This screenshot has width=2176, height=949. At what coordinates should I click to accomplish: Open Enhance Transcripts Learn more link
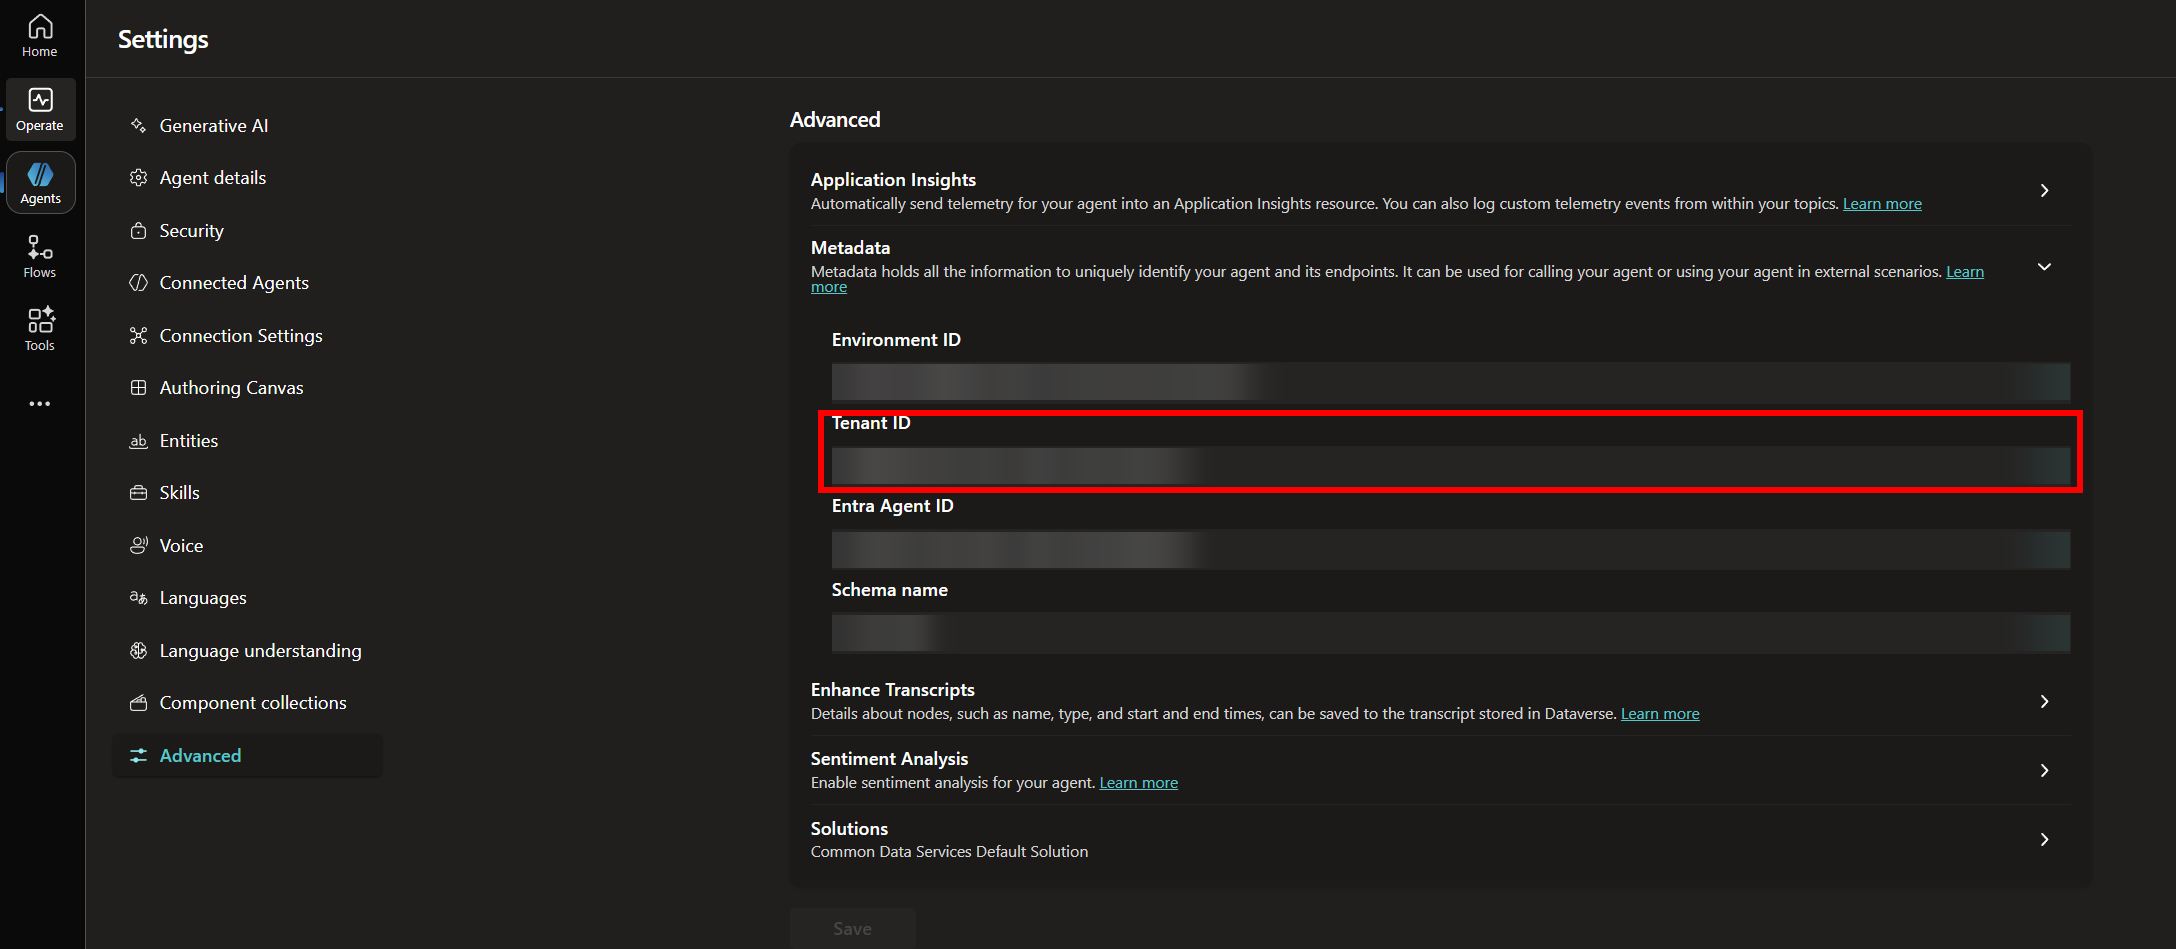(x=1660, y=714)
